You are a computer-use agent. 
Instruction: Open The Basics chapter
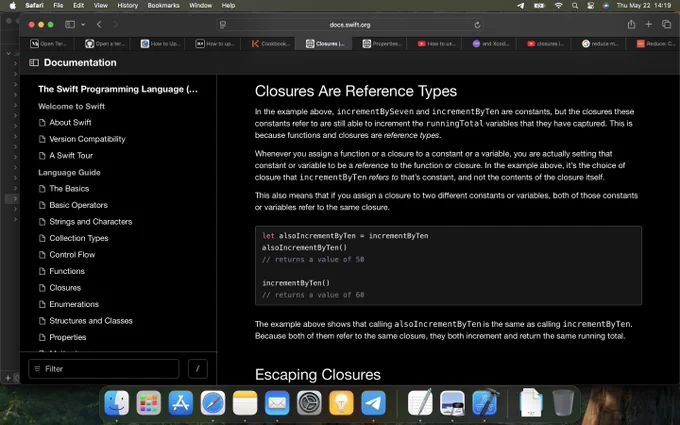(69, 189)
